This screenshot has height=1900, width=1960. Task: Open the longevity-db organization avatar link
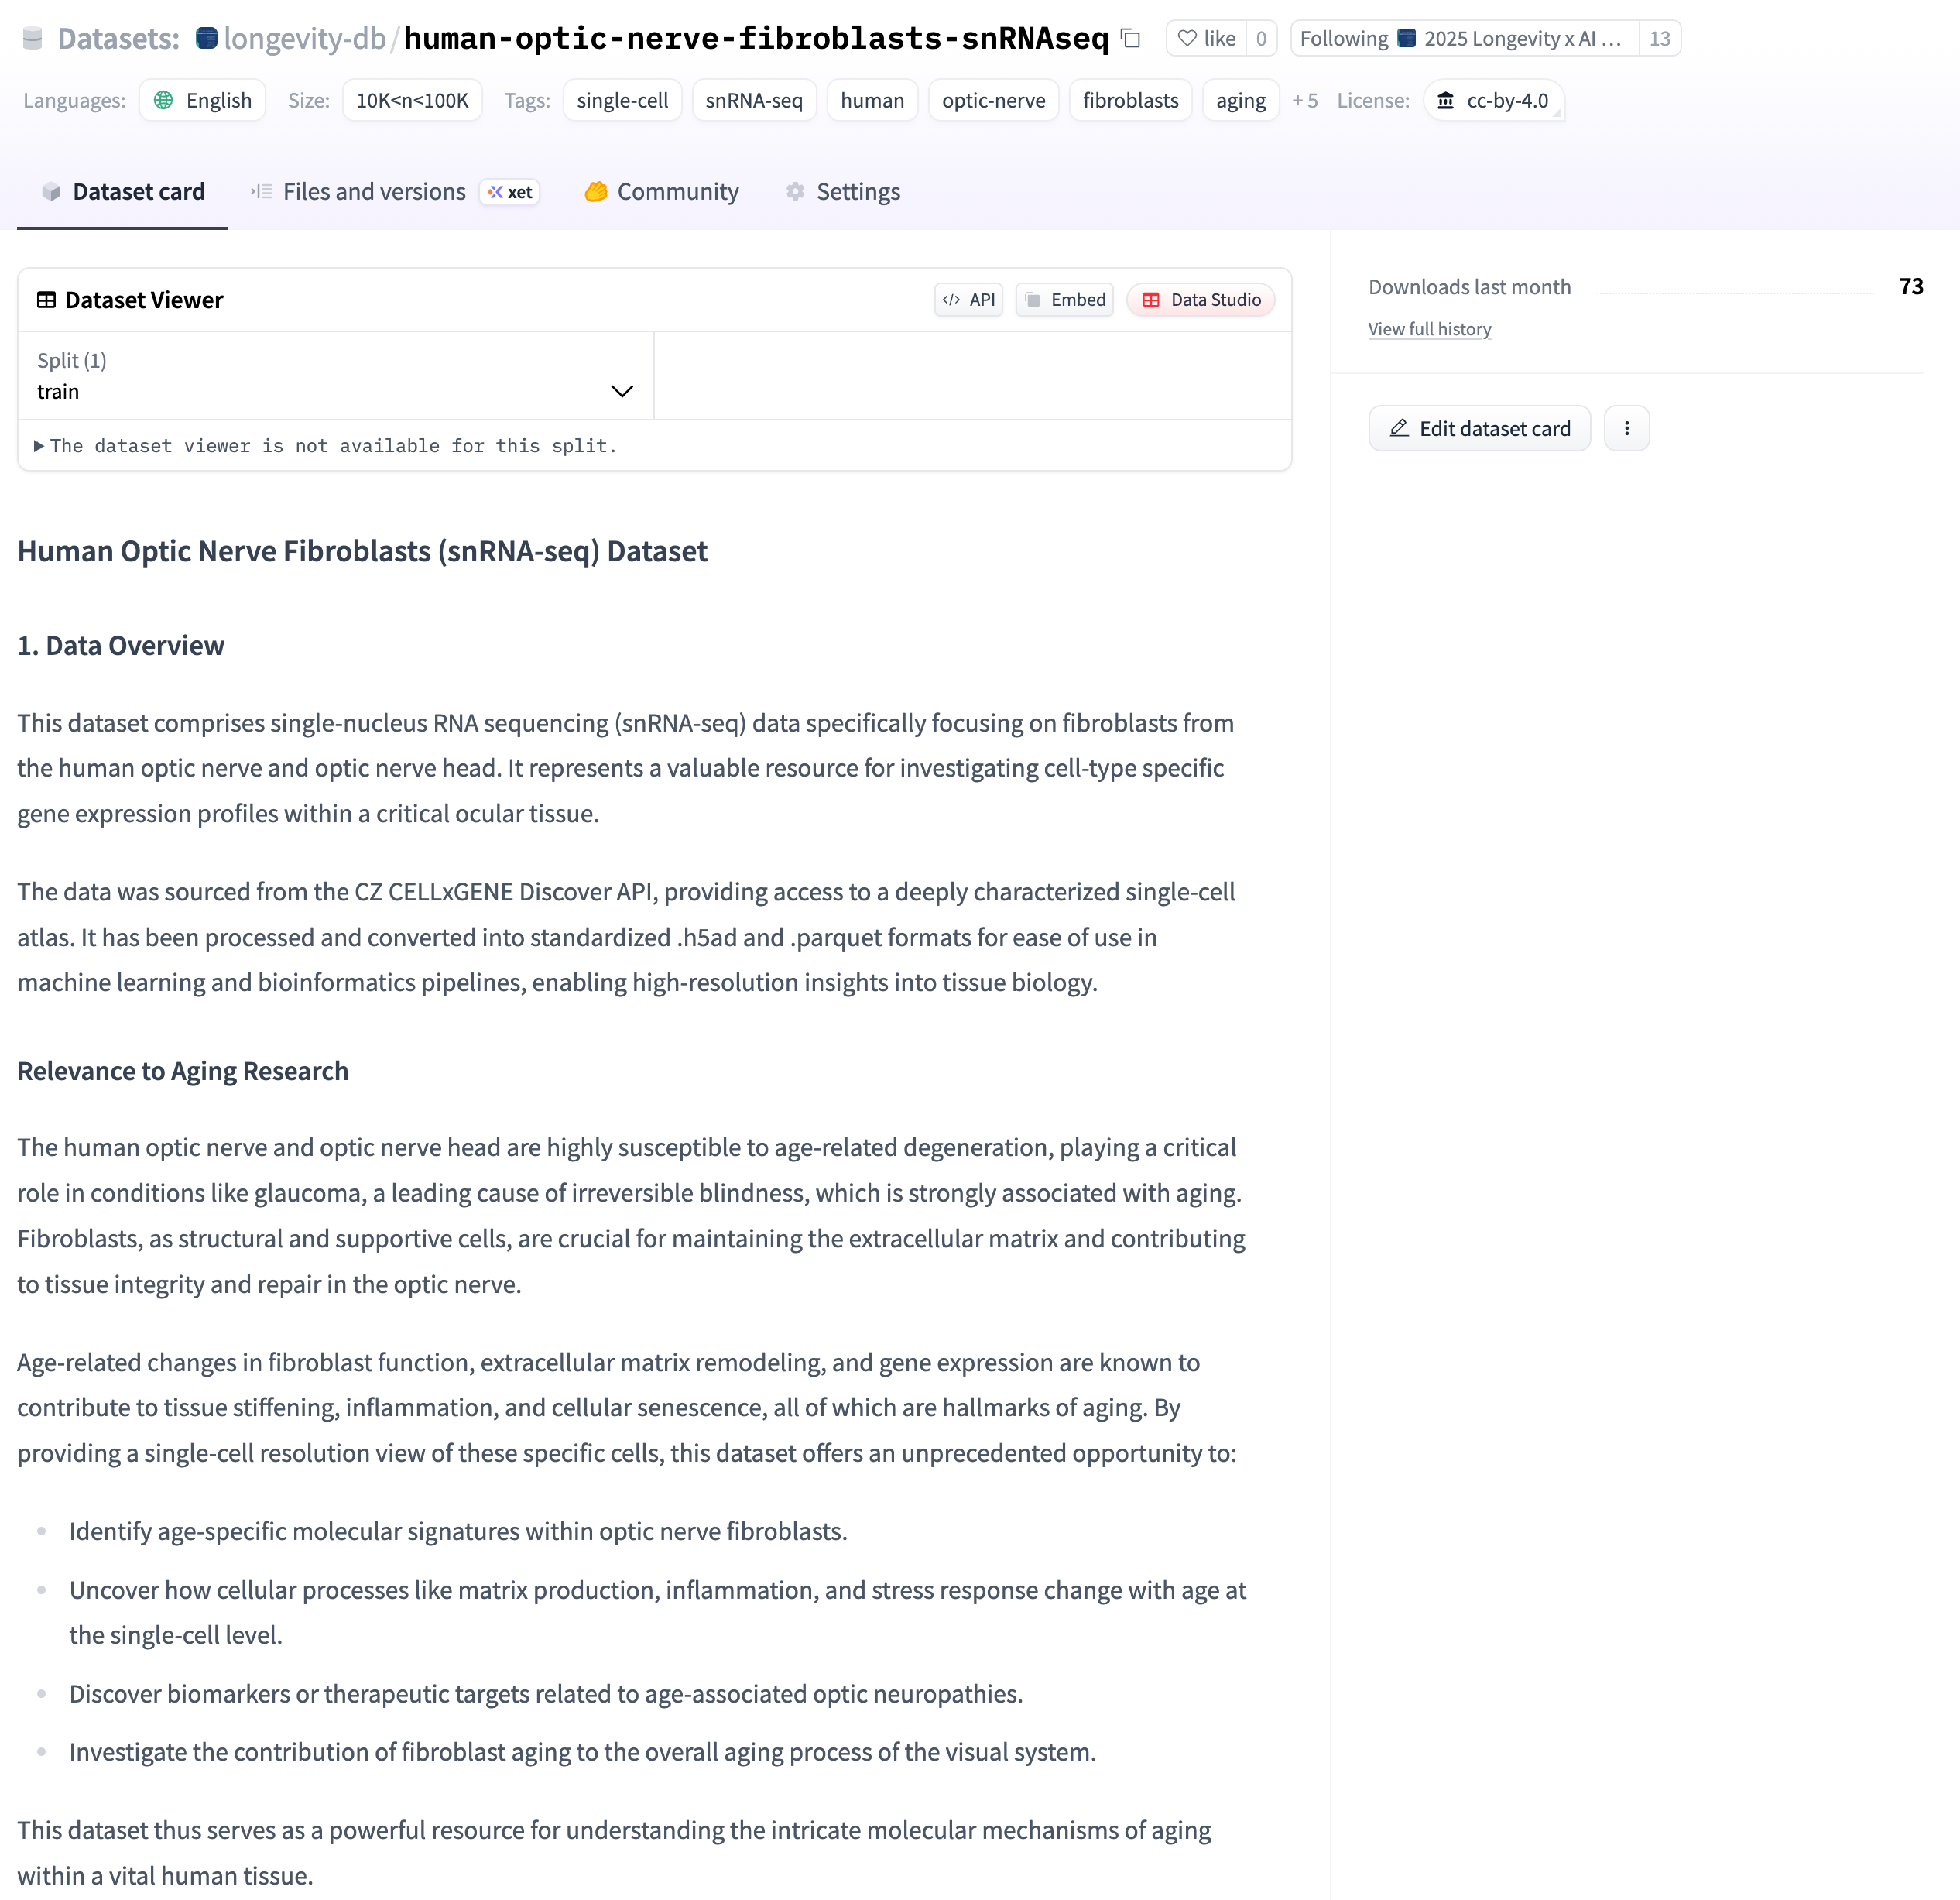pos(207,39)
